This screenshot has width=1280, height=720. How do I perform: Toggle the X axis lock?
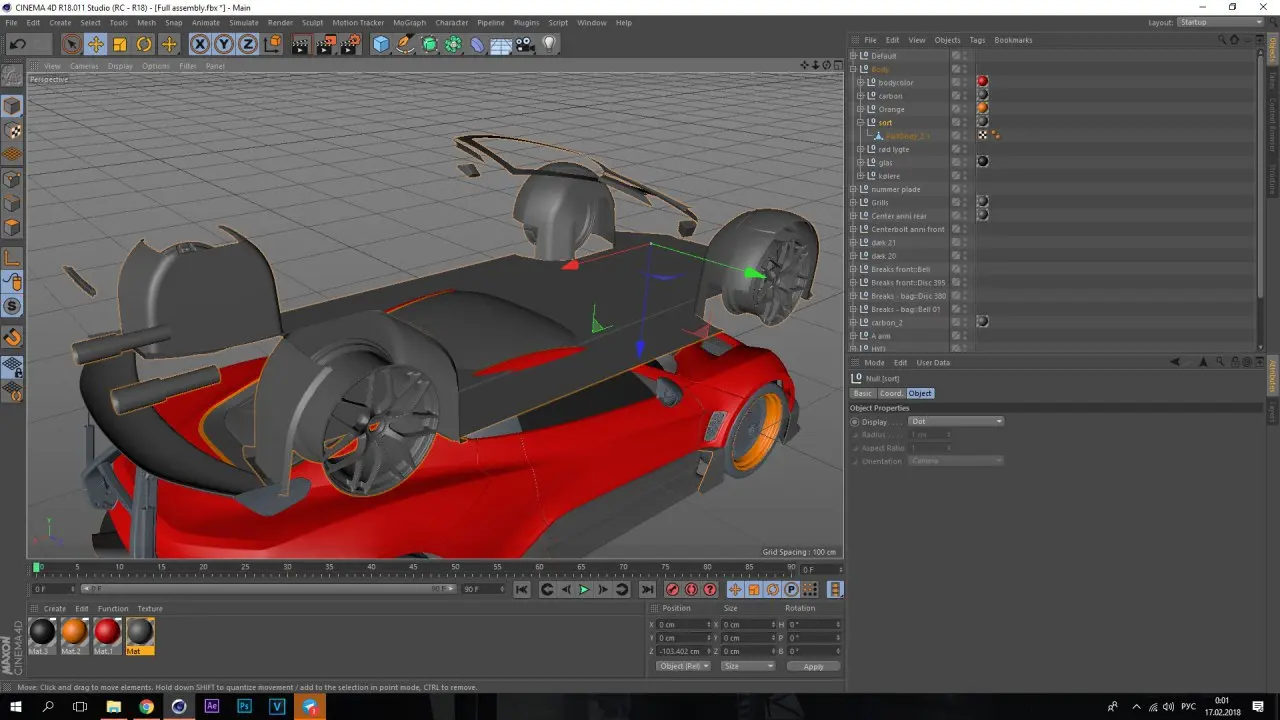(200, 44)
